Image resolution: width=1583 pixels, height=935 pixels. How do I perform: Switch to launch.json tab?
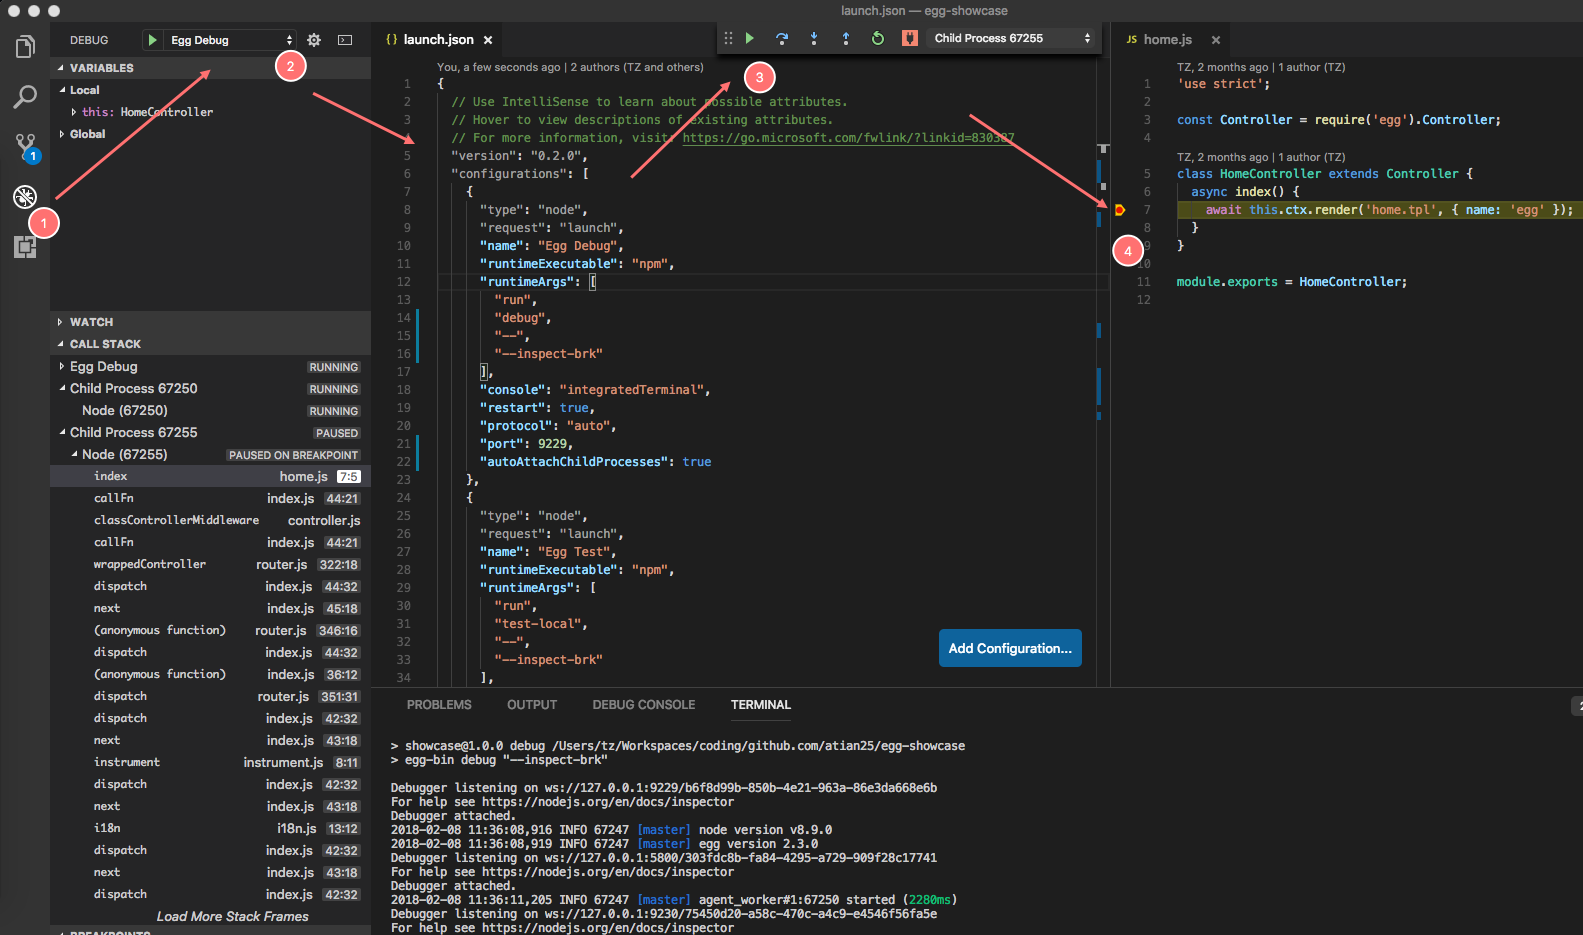click(x=438, y=40)
